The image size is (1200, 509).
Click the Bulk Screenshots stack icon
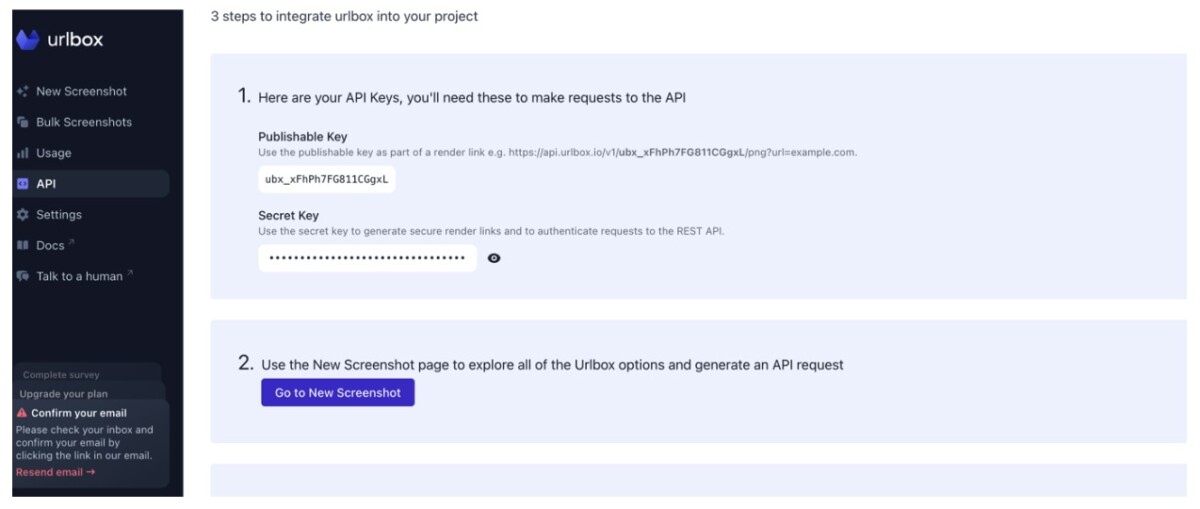[x=22, y=122]
